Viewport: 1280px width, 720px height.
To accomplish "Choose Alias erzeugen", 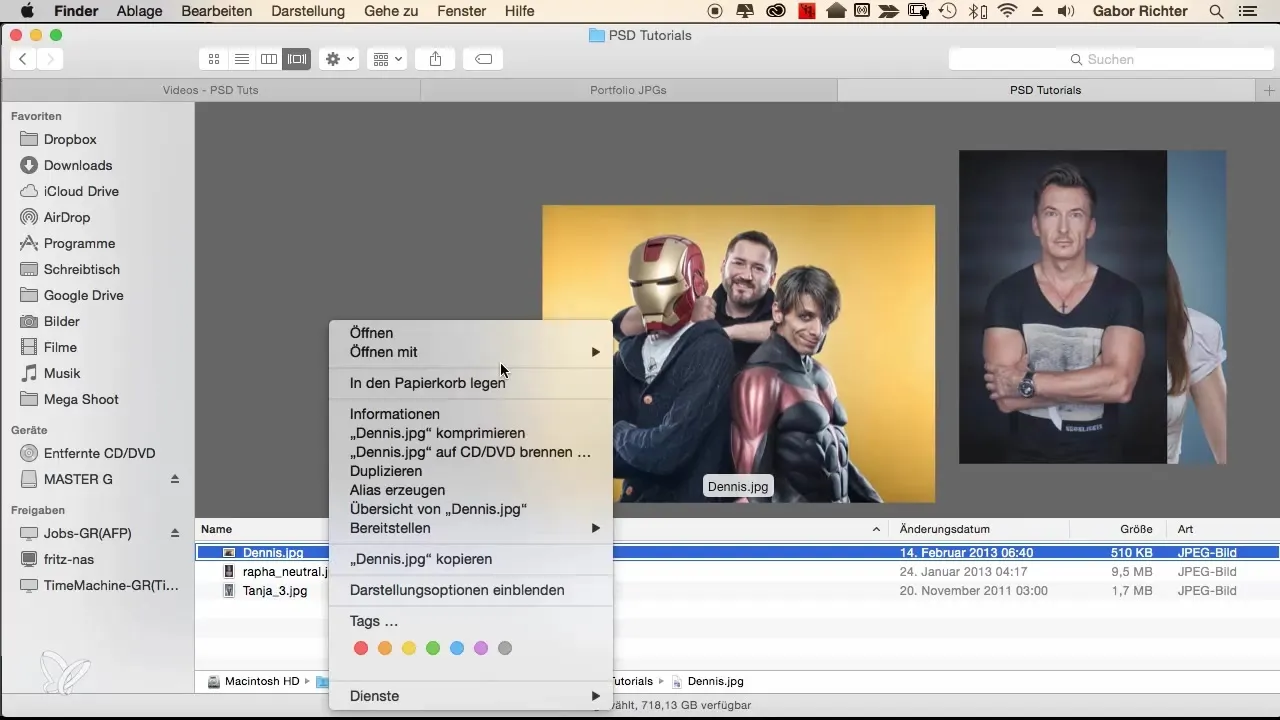I will click(470, 490).
